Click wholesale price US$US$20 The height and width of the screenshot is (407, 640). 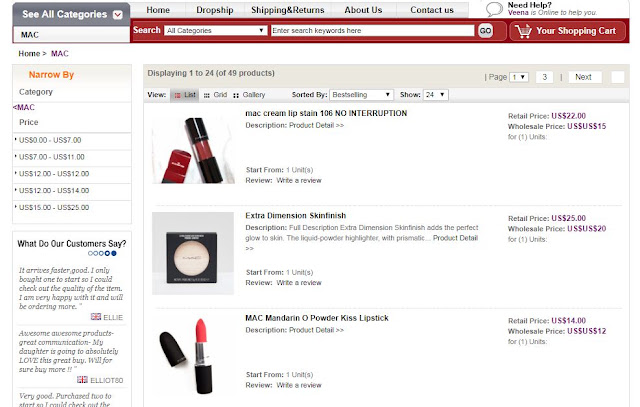[x=587, y=229]
